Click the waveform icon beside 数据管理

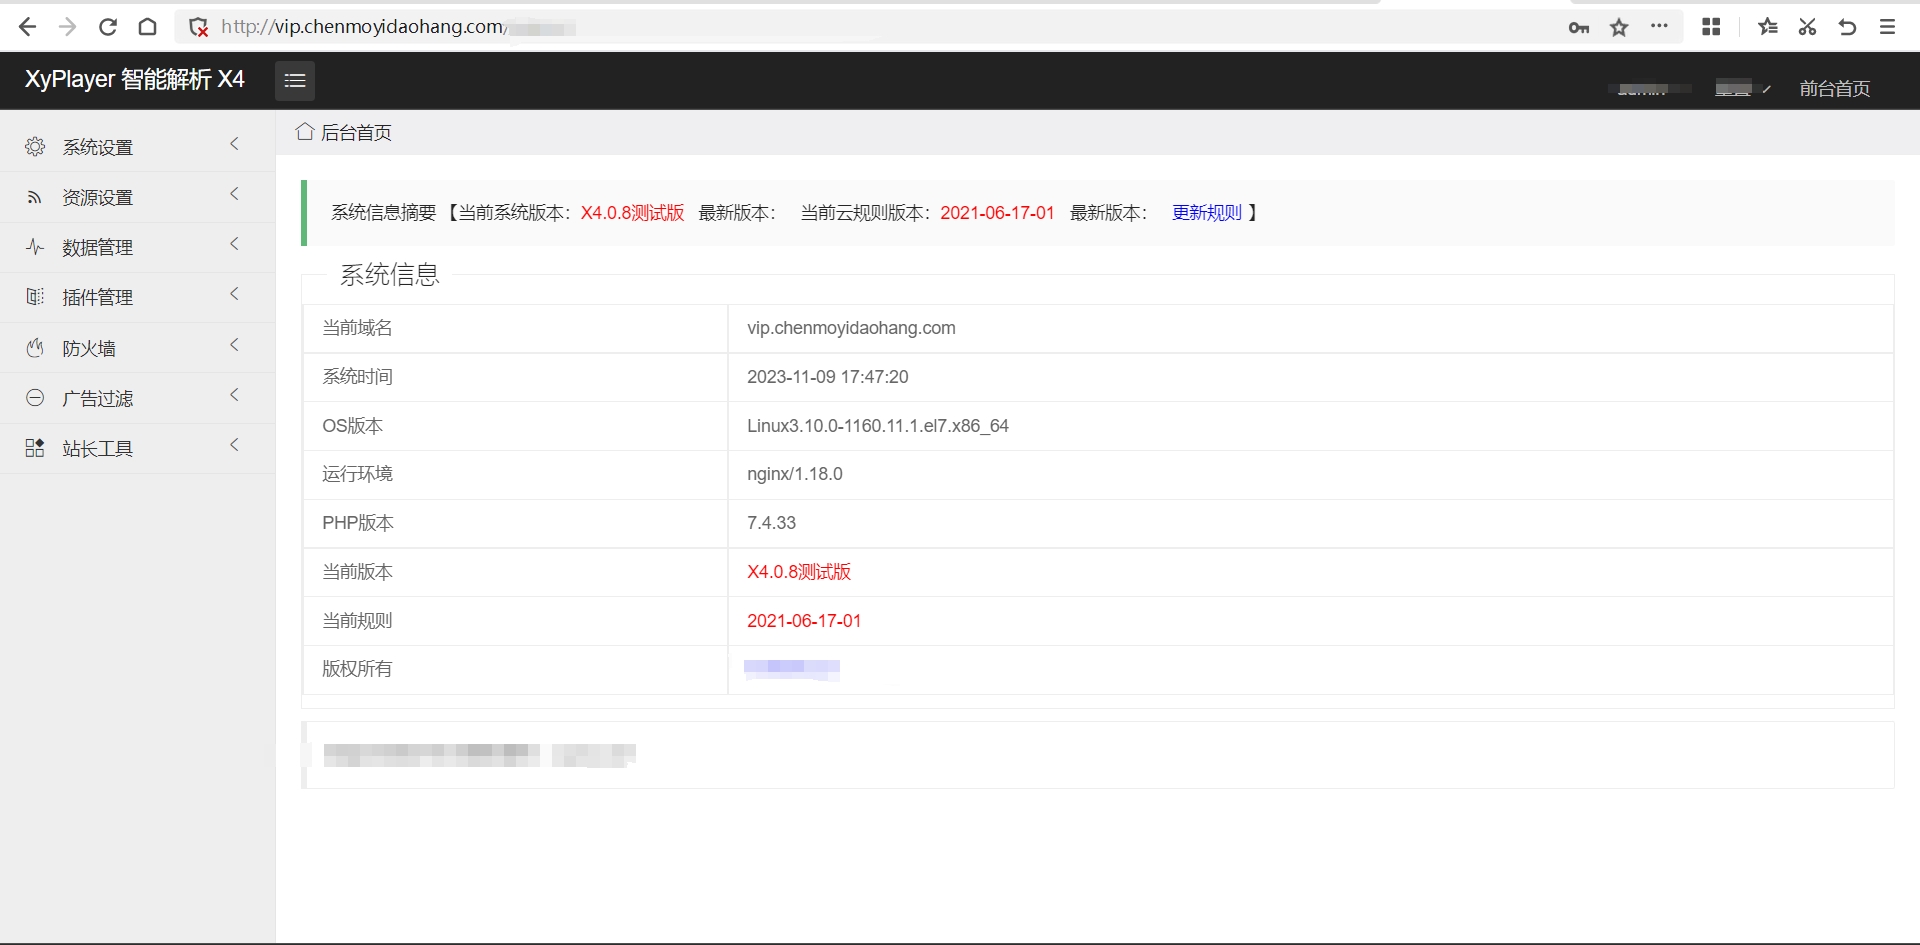[x=35, y=247]
